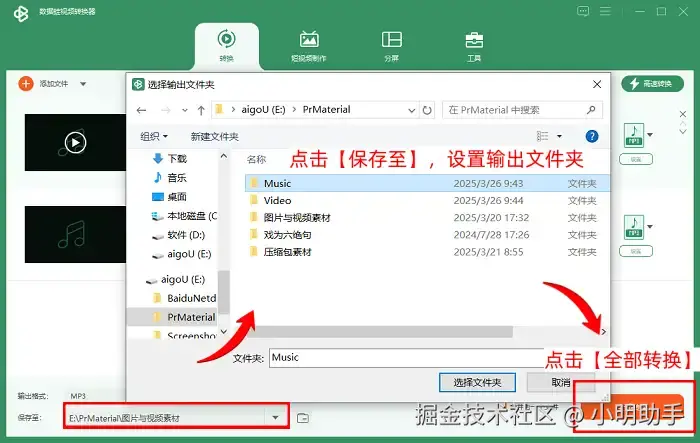Expand the view options dropdown arrow
The width and height of the screenshot is (700, 443).
click(x=559, y=136)
